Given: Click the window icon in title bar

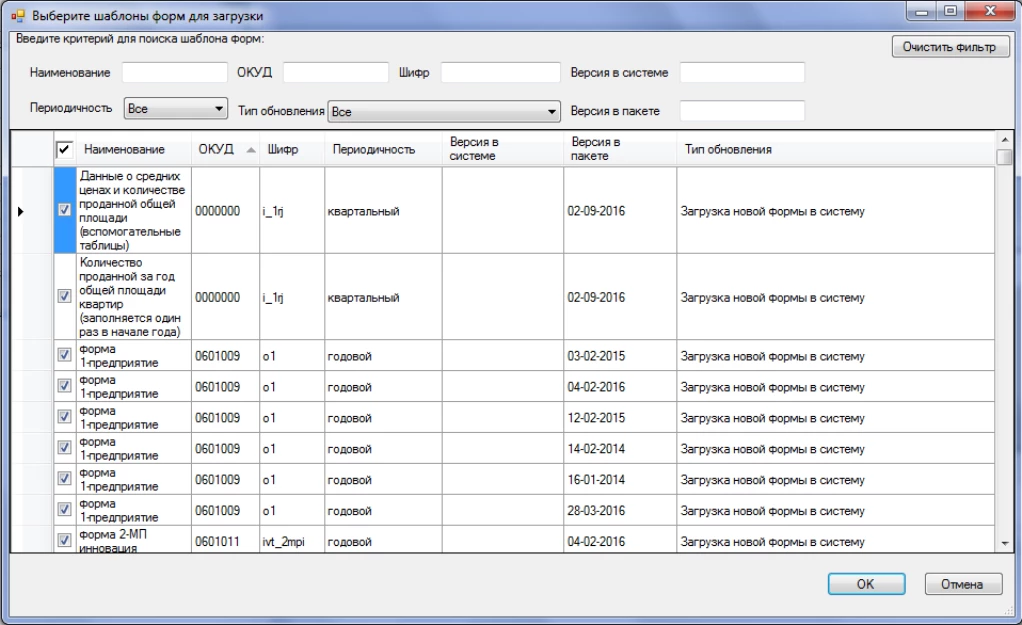Looking at the screenshot, I should pos(17,17).
